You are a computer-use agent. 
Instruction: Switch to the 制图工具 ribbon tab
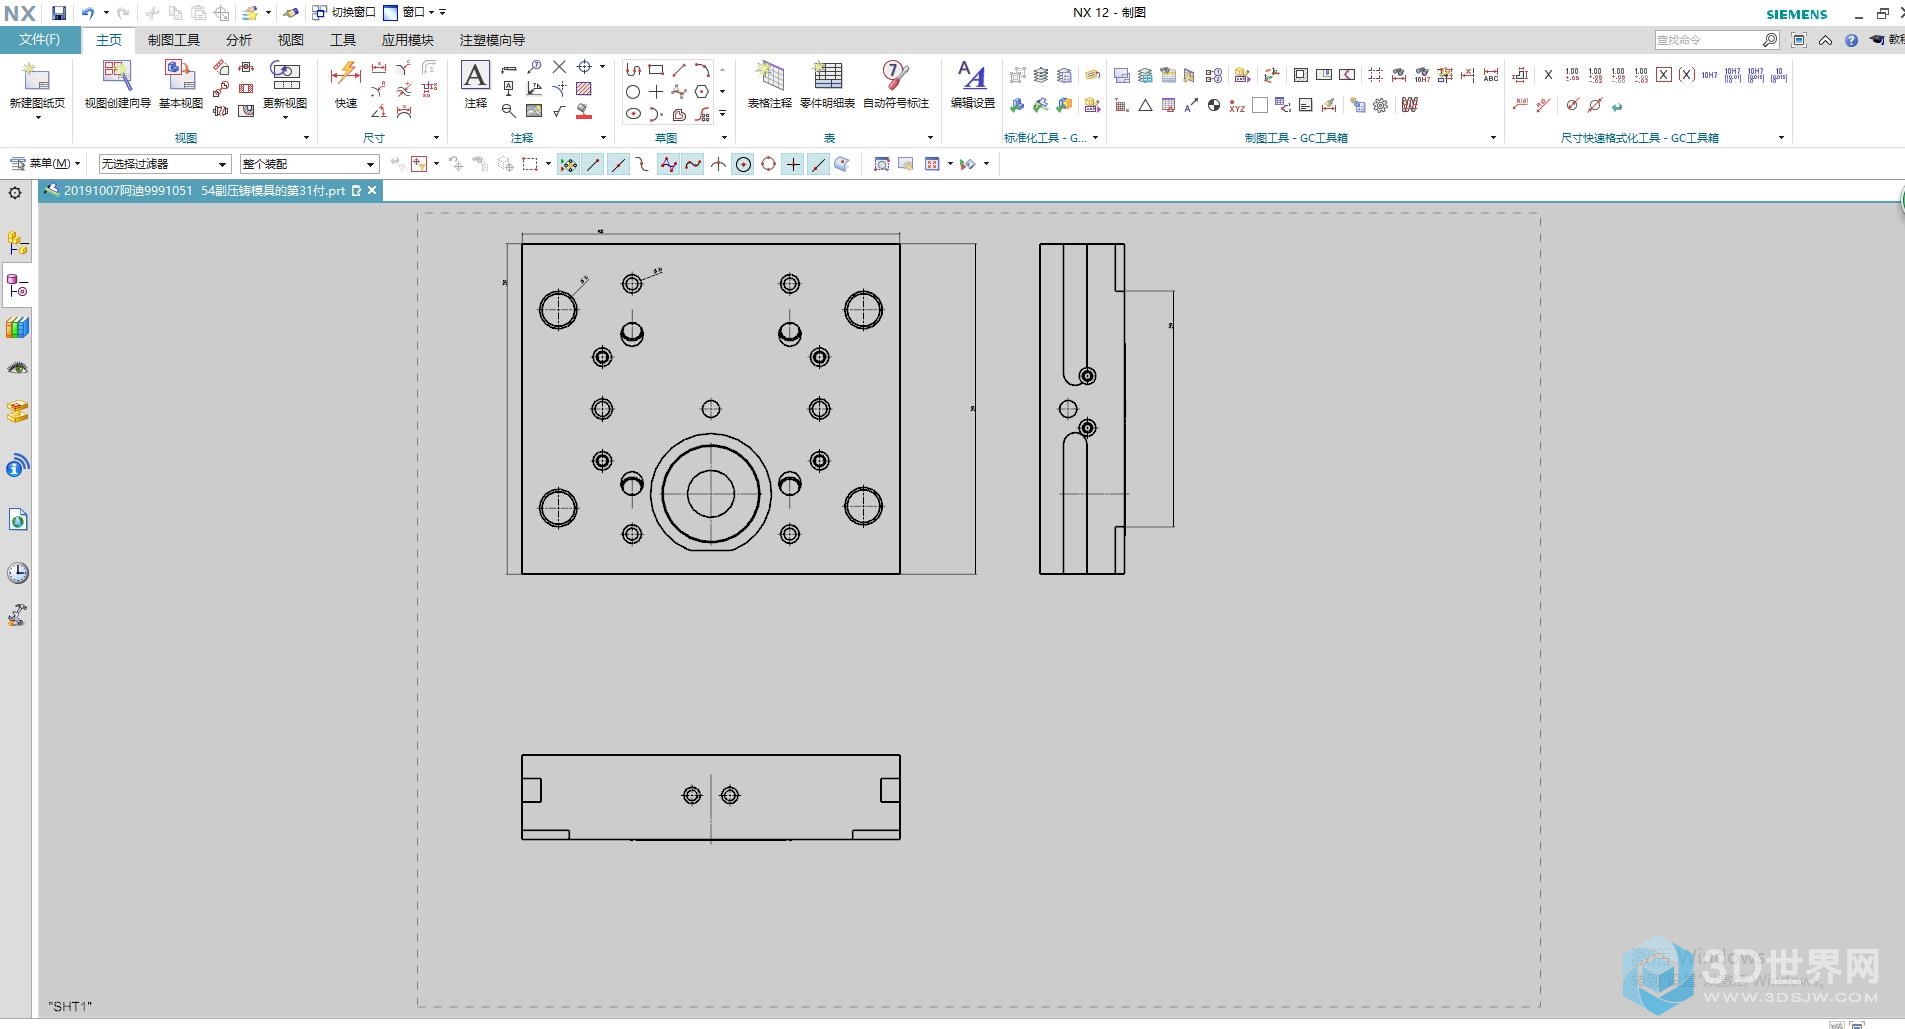tap(174, 40)
